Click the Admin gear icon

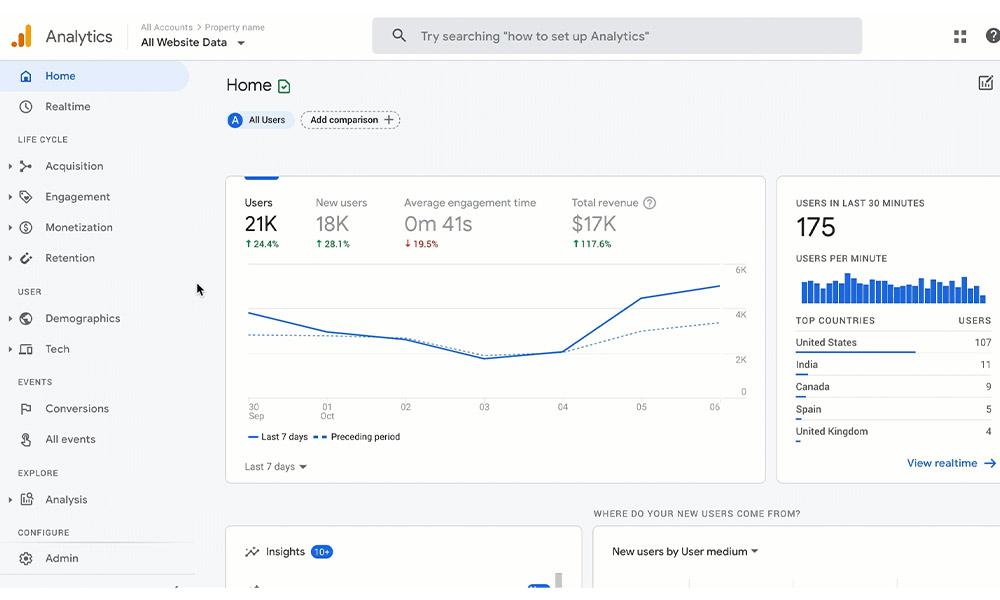pyautogui.click(x=26, y=559)
